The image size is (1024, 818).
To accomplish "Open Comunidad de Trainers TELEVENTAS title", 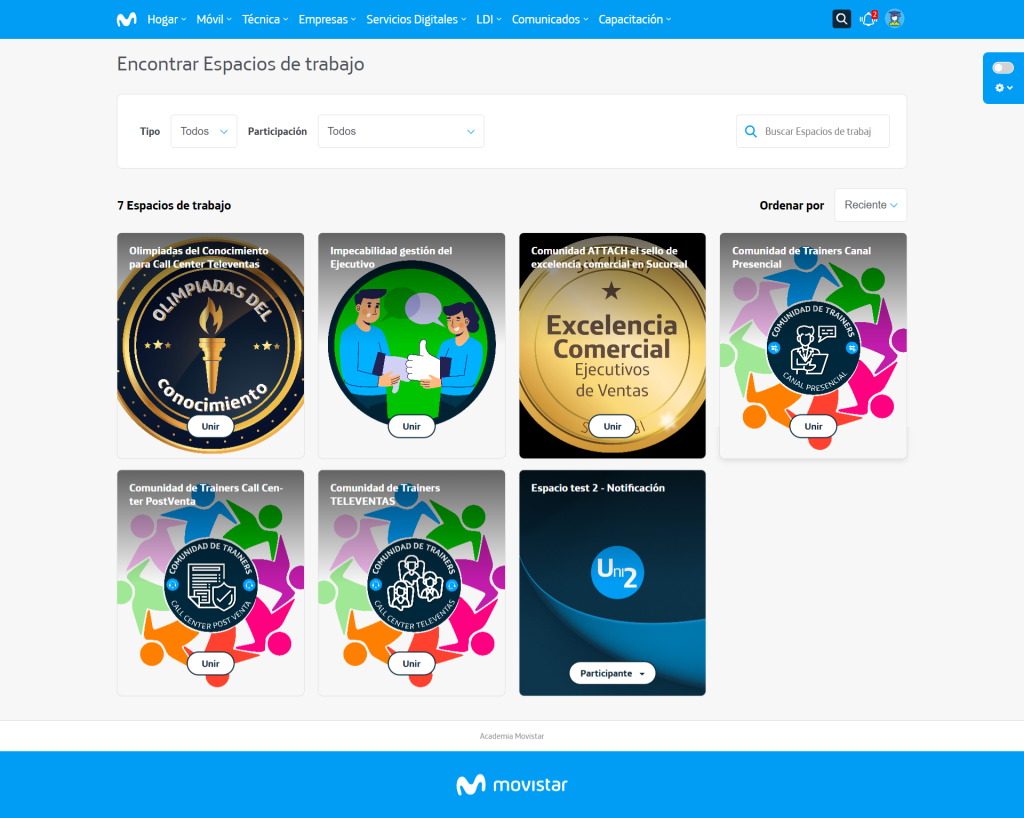I will (385, 494).
